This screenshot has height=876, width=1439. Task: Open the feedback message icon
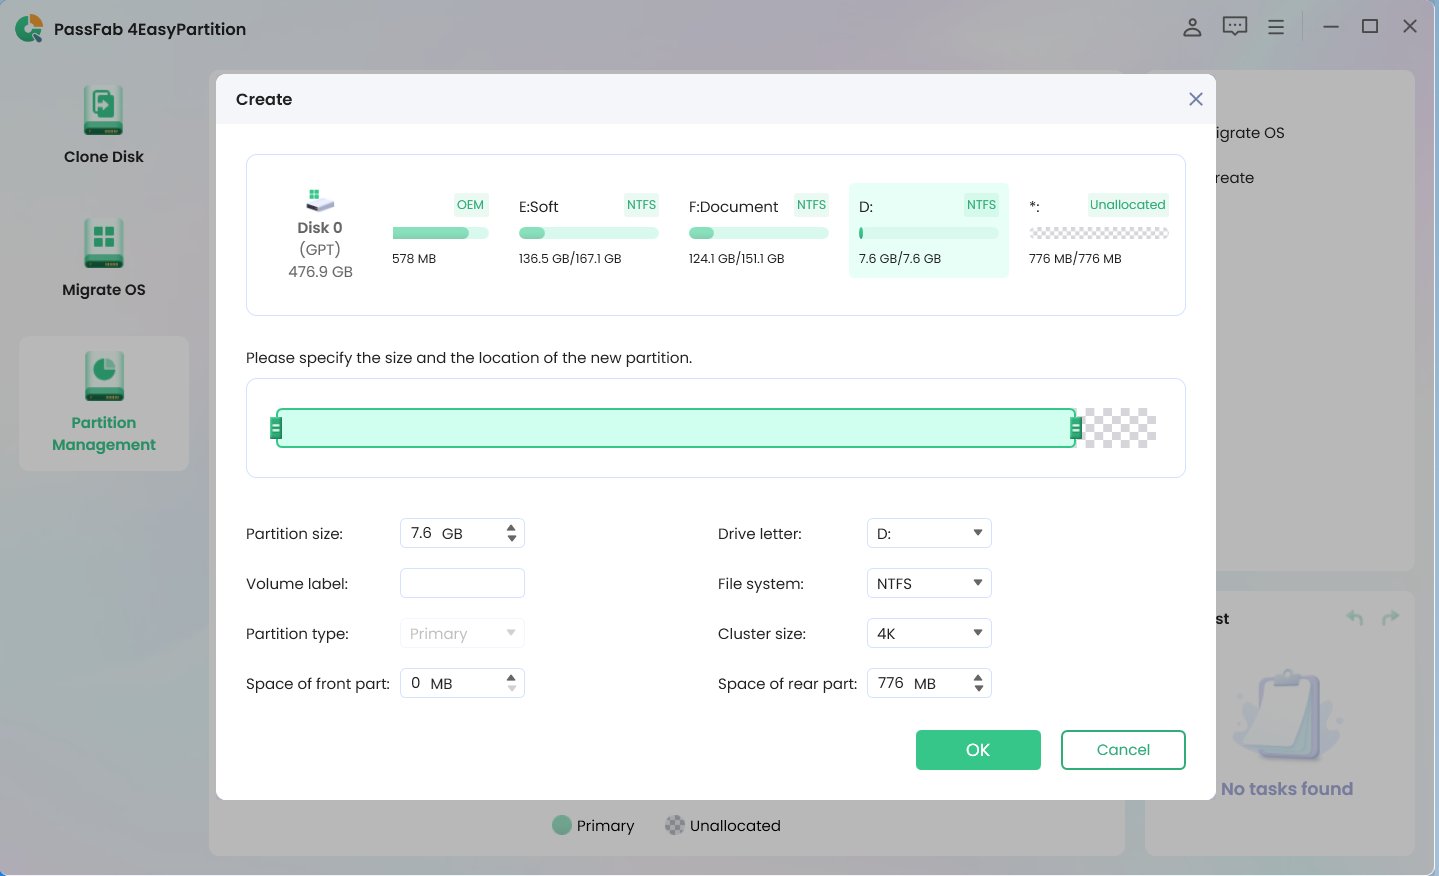coord(1234,27)
